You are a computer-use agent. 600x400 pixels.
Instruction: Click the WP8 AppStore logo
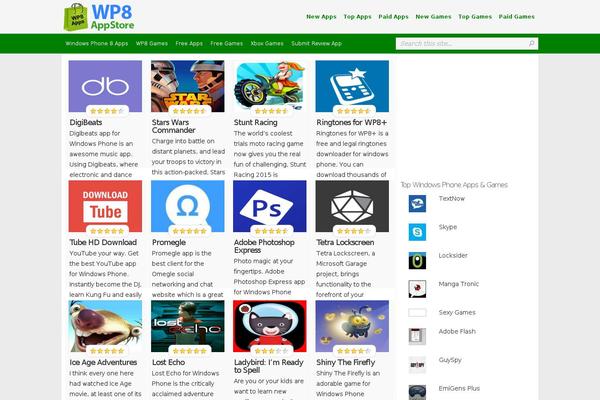pyautogui.click(x=99, y=17)
